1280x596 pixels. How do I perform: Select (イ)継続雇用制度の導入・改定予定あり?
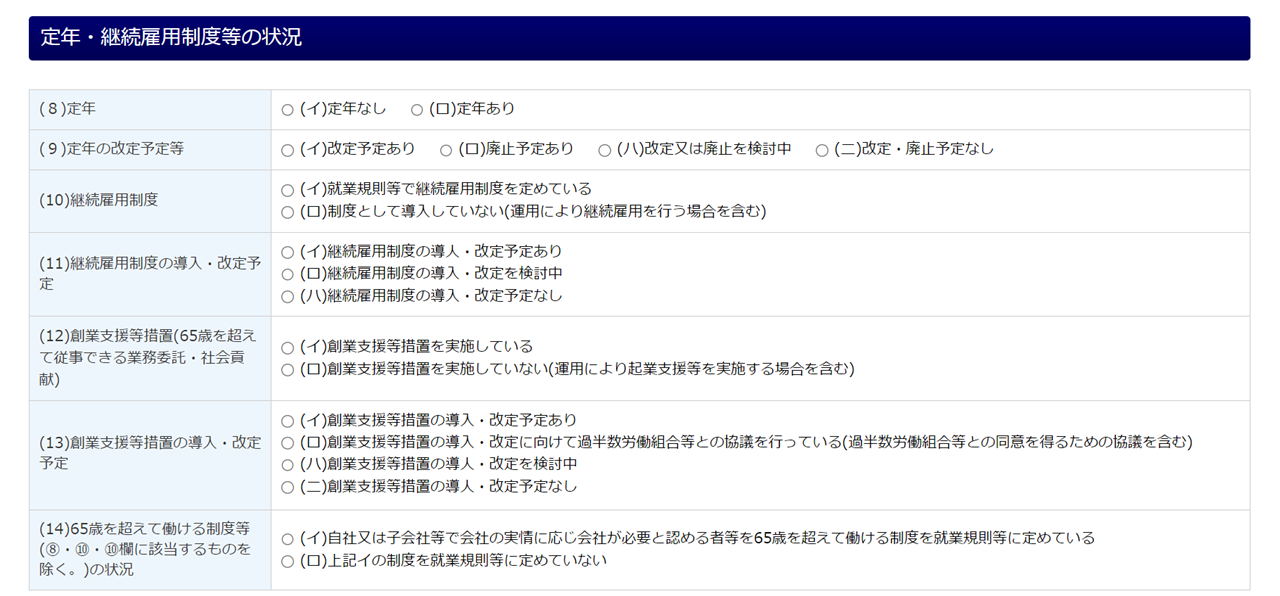tap(288, 252)
